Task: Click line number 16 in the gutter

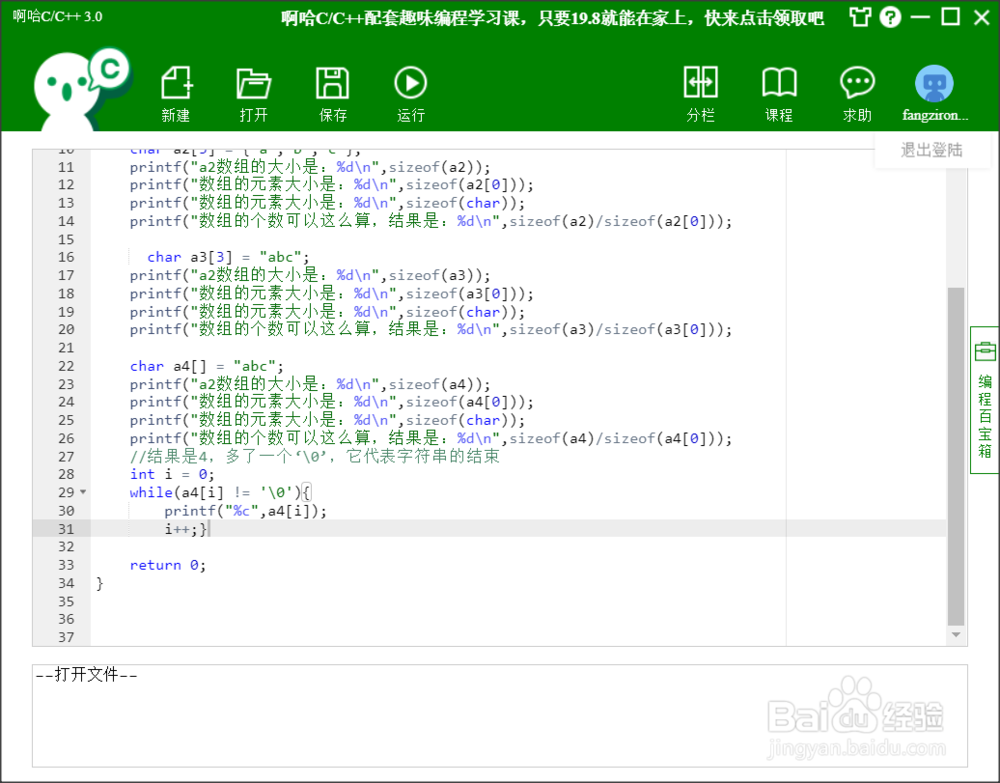Action: [x=66, y=257]
